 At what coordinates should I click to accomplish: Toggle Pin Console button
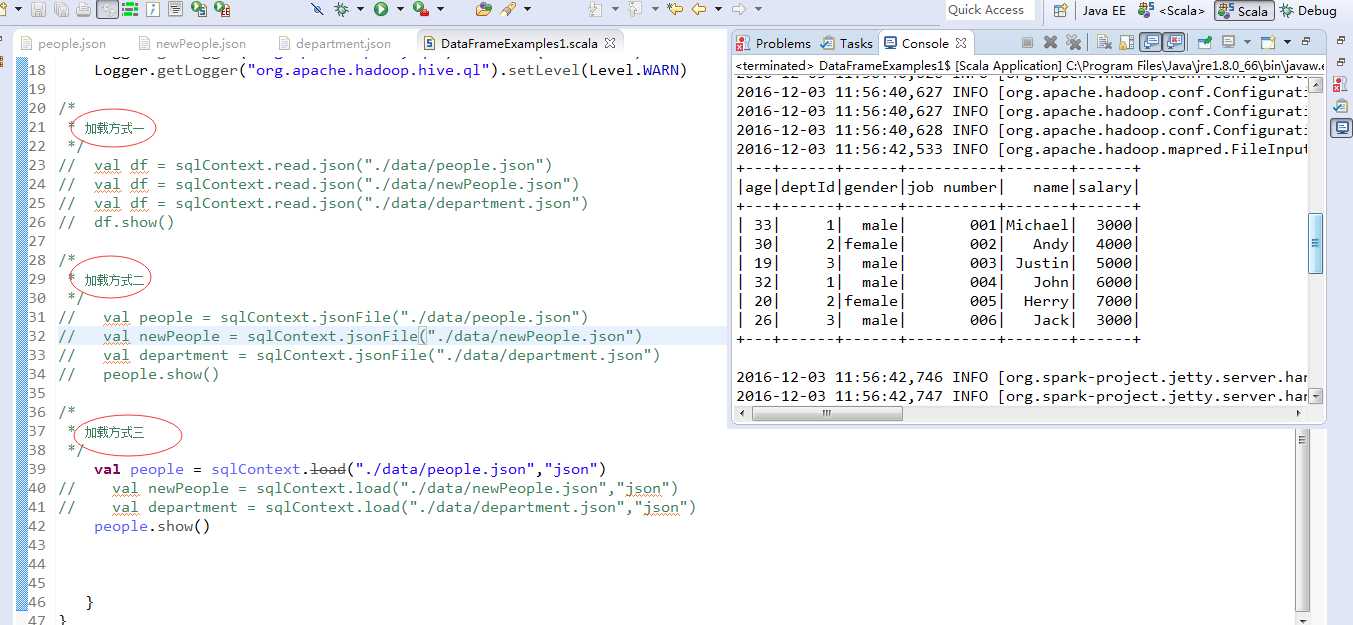pyautogui.click(x=1205, y=43)
